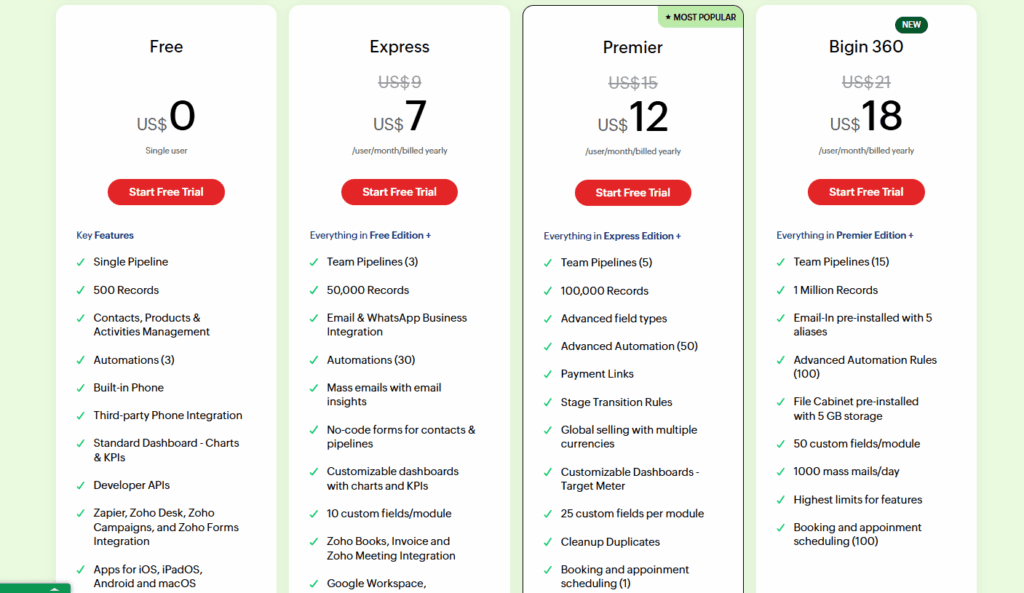Click the checkmark beside Built-in Phone
This screenshot has height=593, width=1024.
(x=81, y=388)
